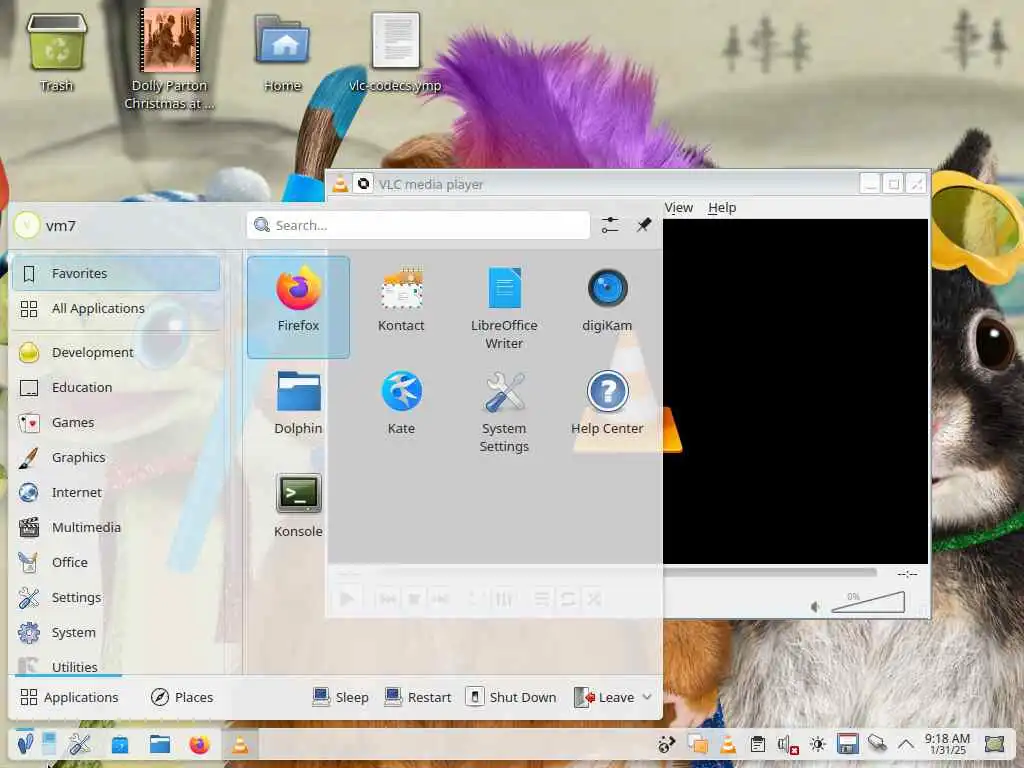Open the Help menu in VLC
This screenshot has height=768, width=1024.
tap(722, 208)
